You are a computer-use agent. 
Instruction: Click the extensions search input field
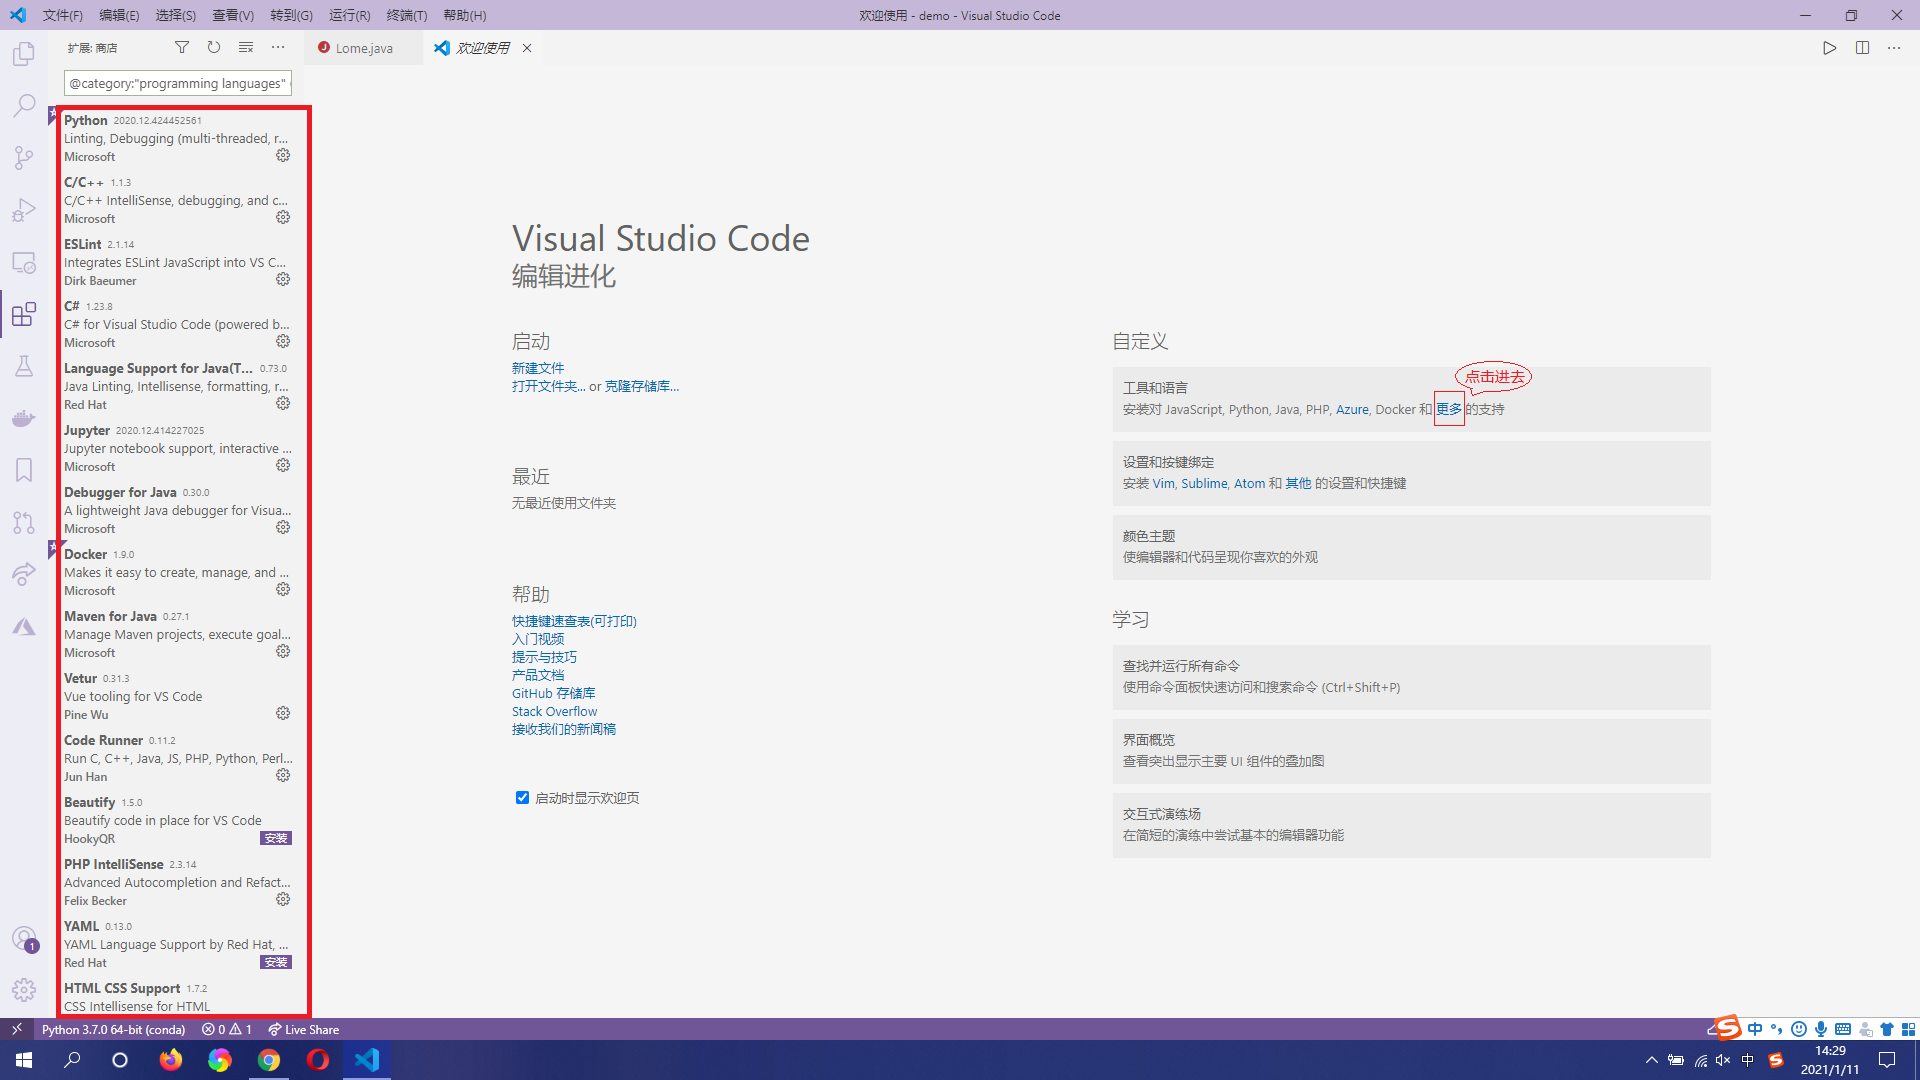(177, 83)
